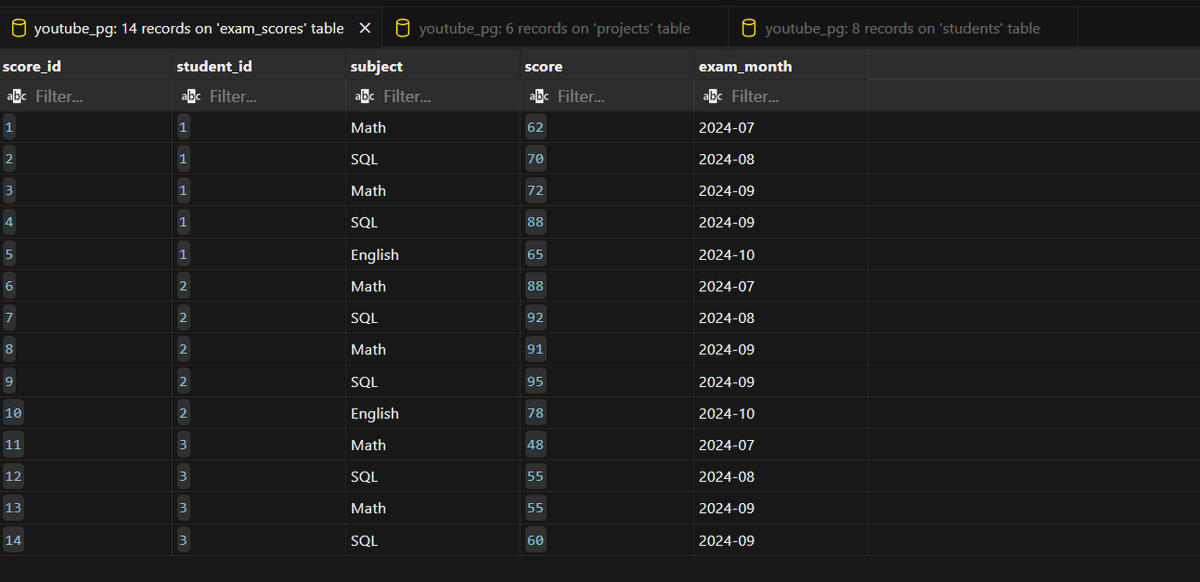Click the subject column header

(x=433, y=66)
